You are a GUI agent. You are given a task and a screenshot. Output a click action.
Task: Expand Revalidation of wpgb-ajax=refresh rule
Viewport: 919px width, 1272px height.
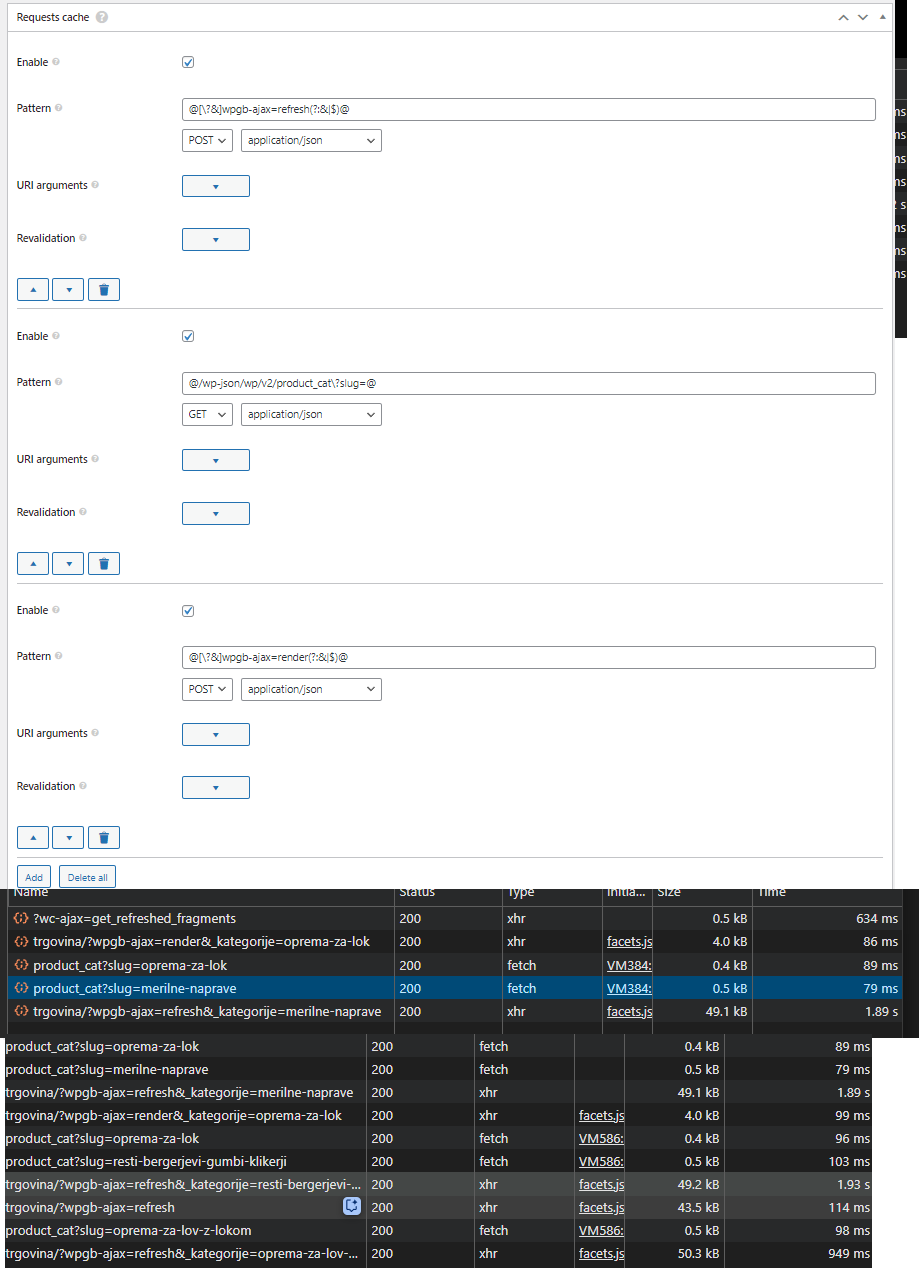216,240
